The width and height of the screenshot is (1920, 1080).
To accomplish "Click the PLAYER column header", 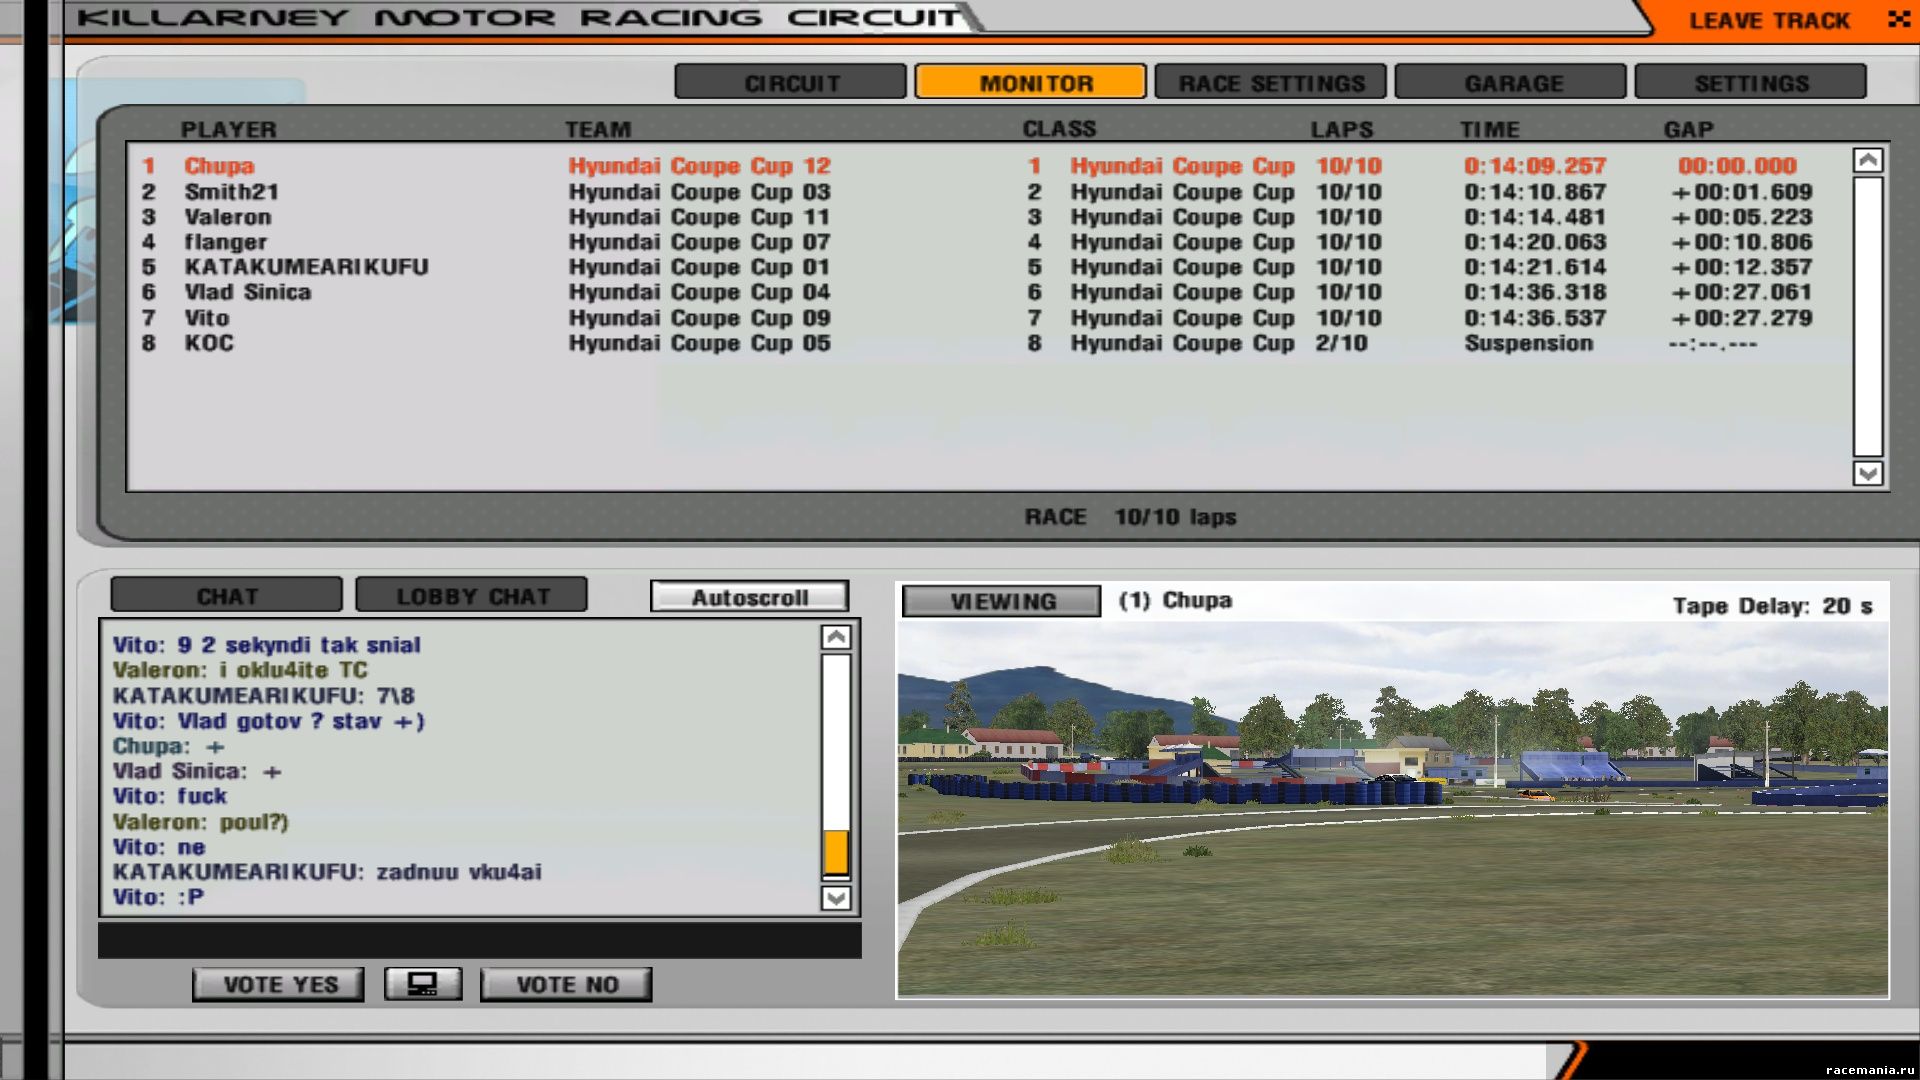I will (x=228, y=129).
